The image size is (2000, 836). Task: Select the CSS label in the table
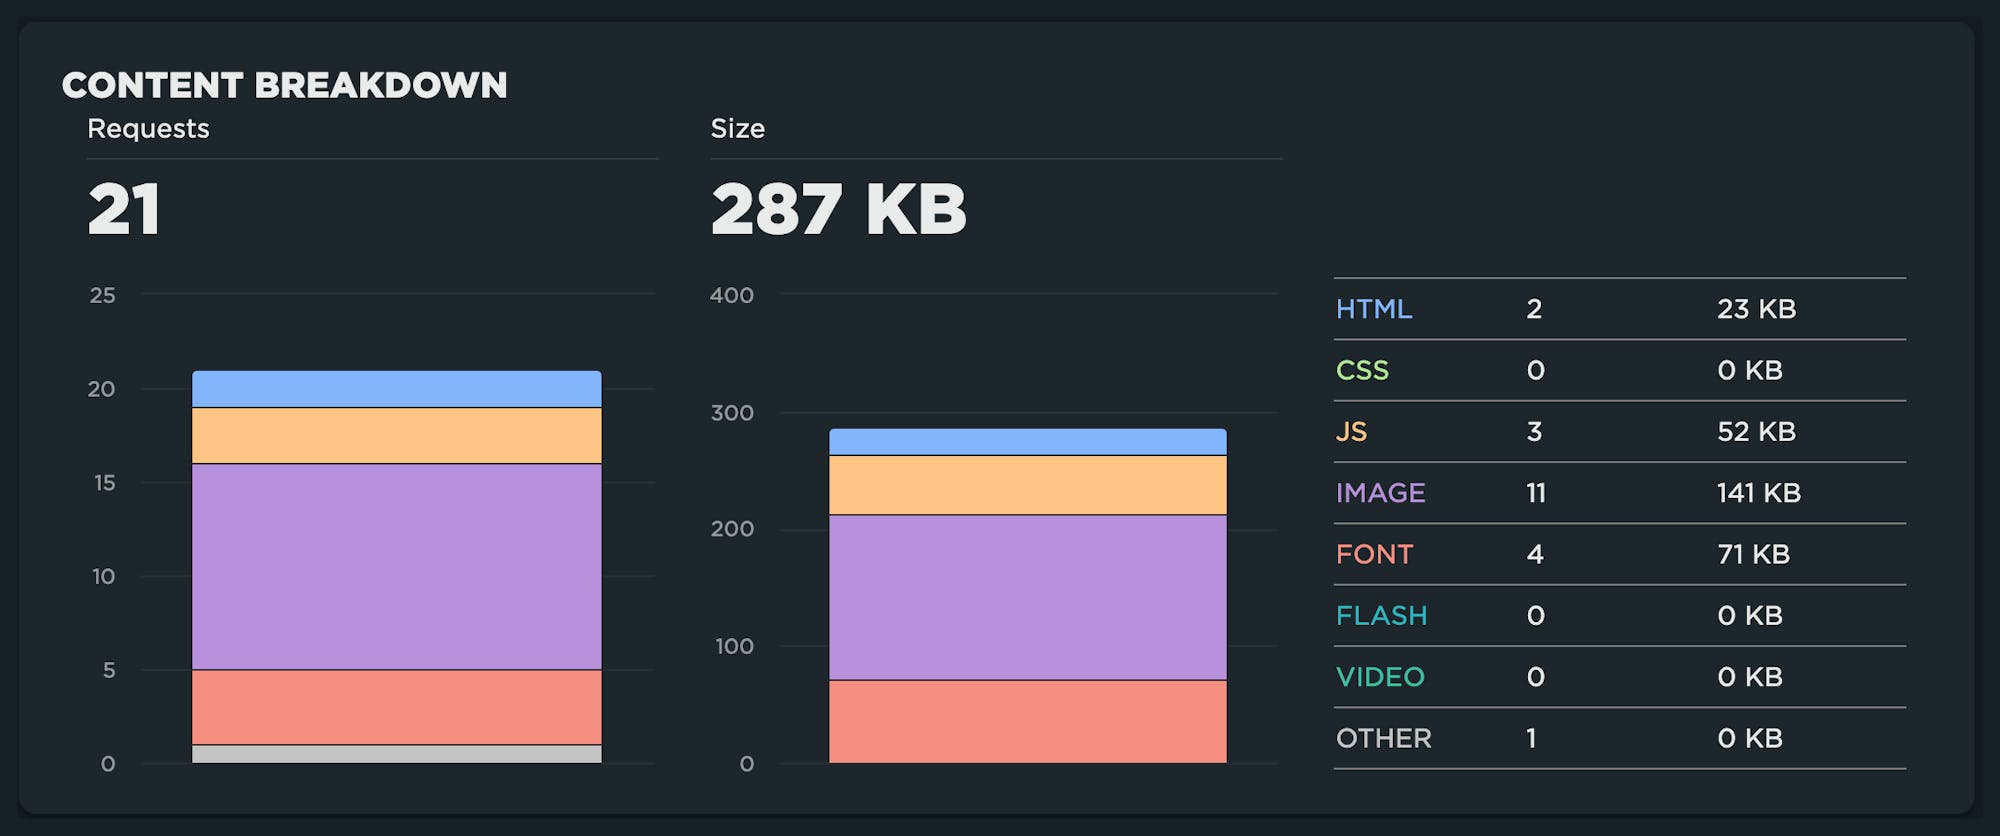click(1362, 370)
